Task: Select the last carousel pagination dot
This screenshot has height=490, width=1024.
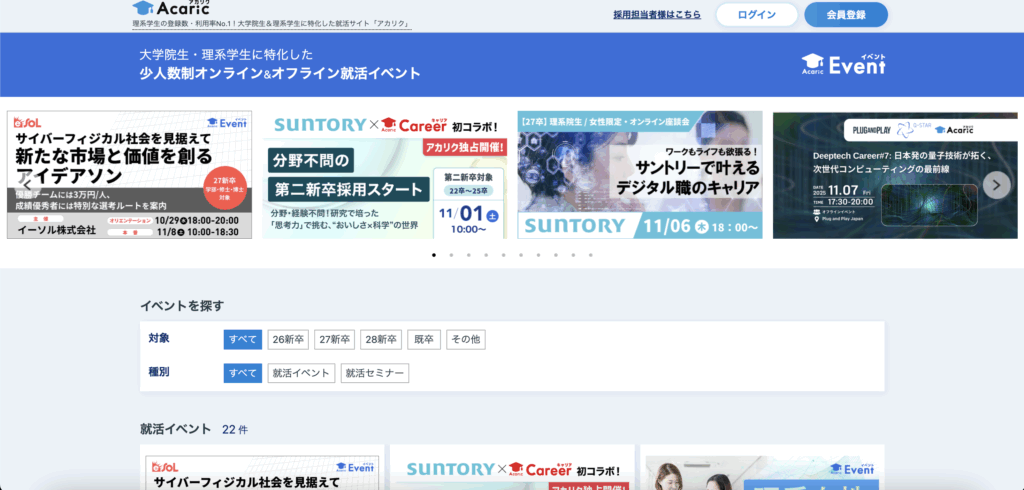Action: tap(591, 255)
